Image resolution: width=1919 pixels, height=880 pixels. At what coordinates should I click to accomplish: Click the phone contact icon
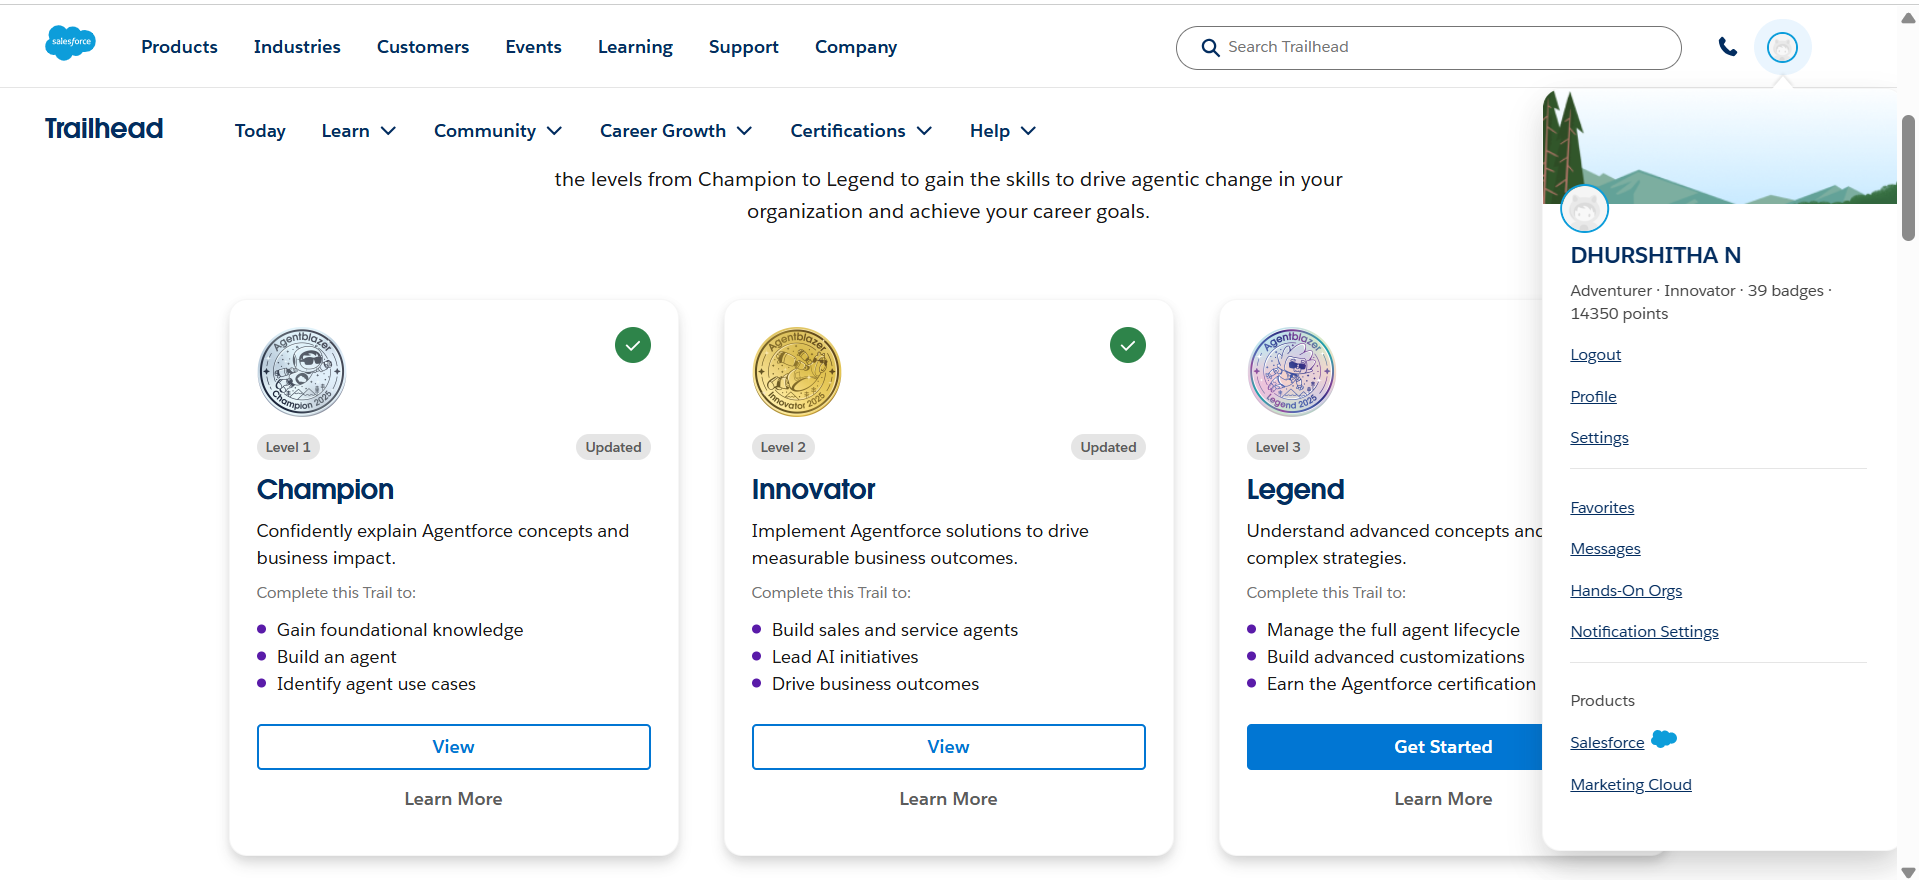click(x=1727, y=47)
